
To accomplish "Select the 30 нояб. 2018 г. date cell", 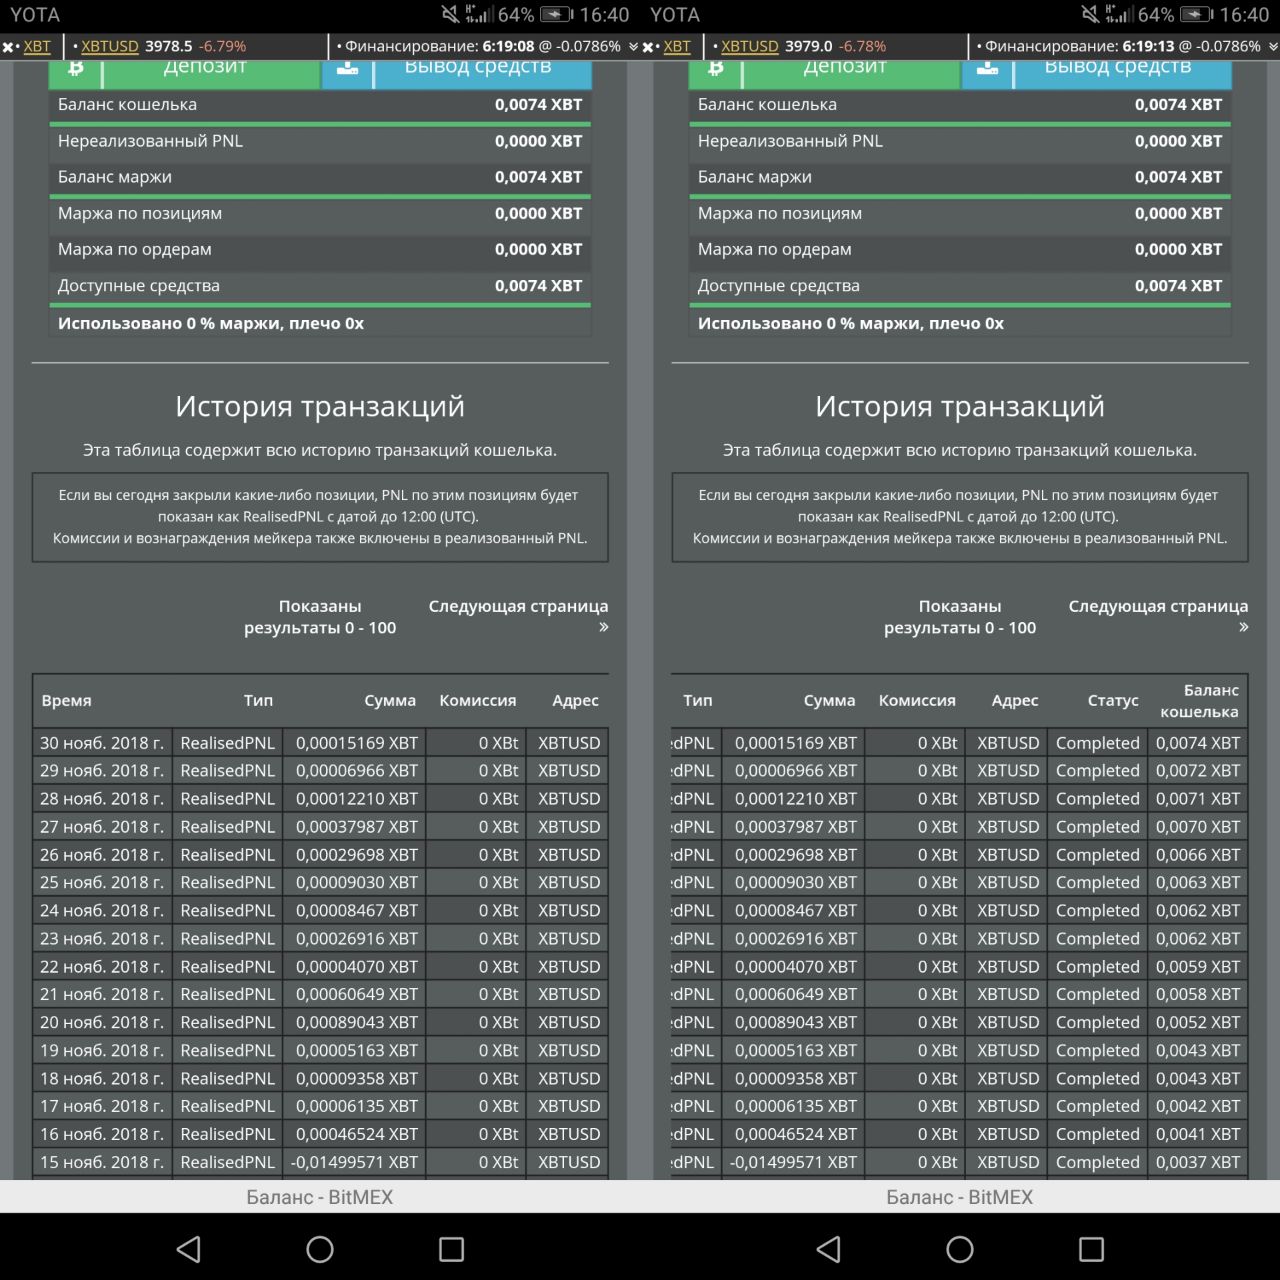I will tap(102, 743).
